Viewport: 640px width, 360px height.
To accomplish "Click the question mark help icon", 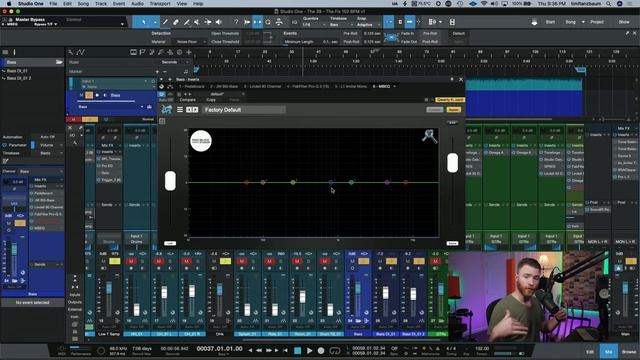I will tap(236, 22).
